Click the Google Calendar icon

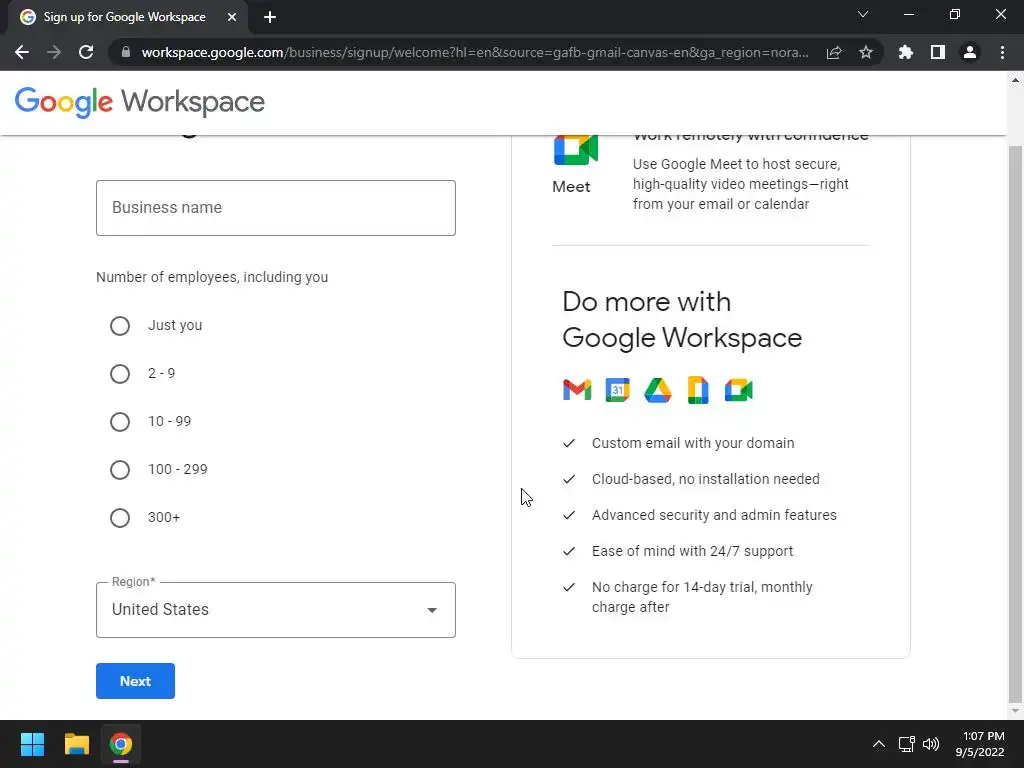tap(617, 390)
